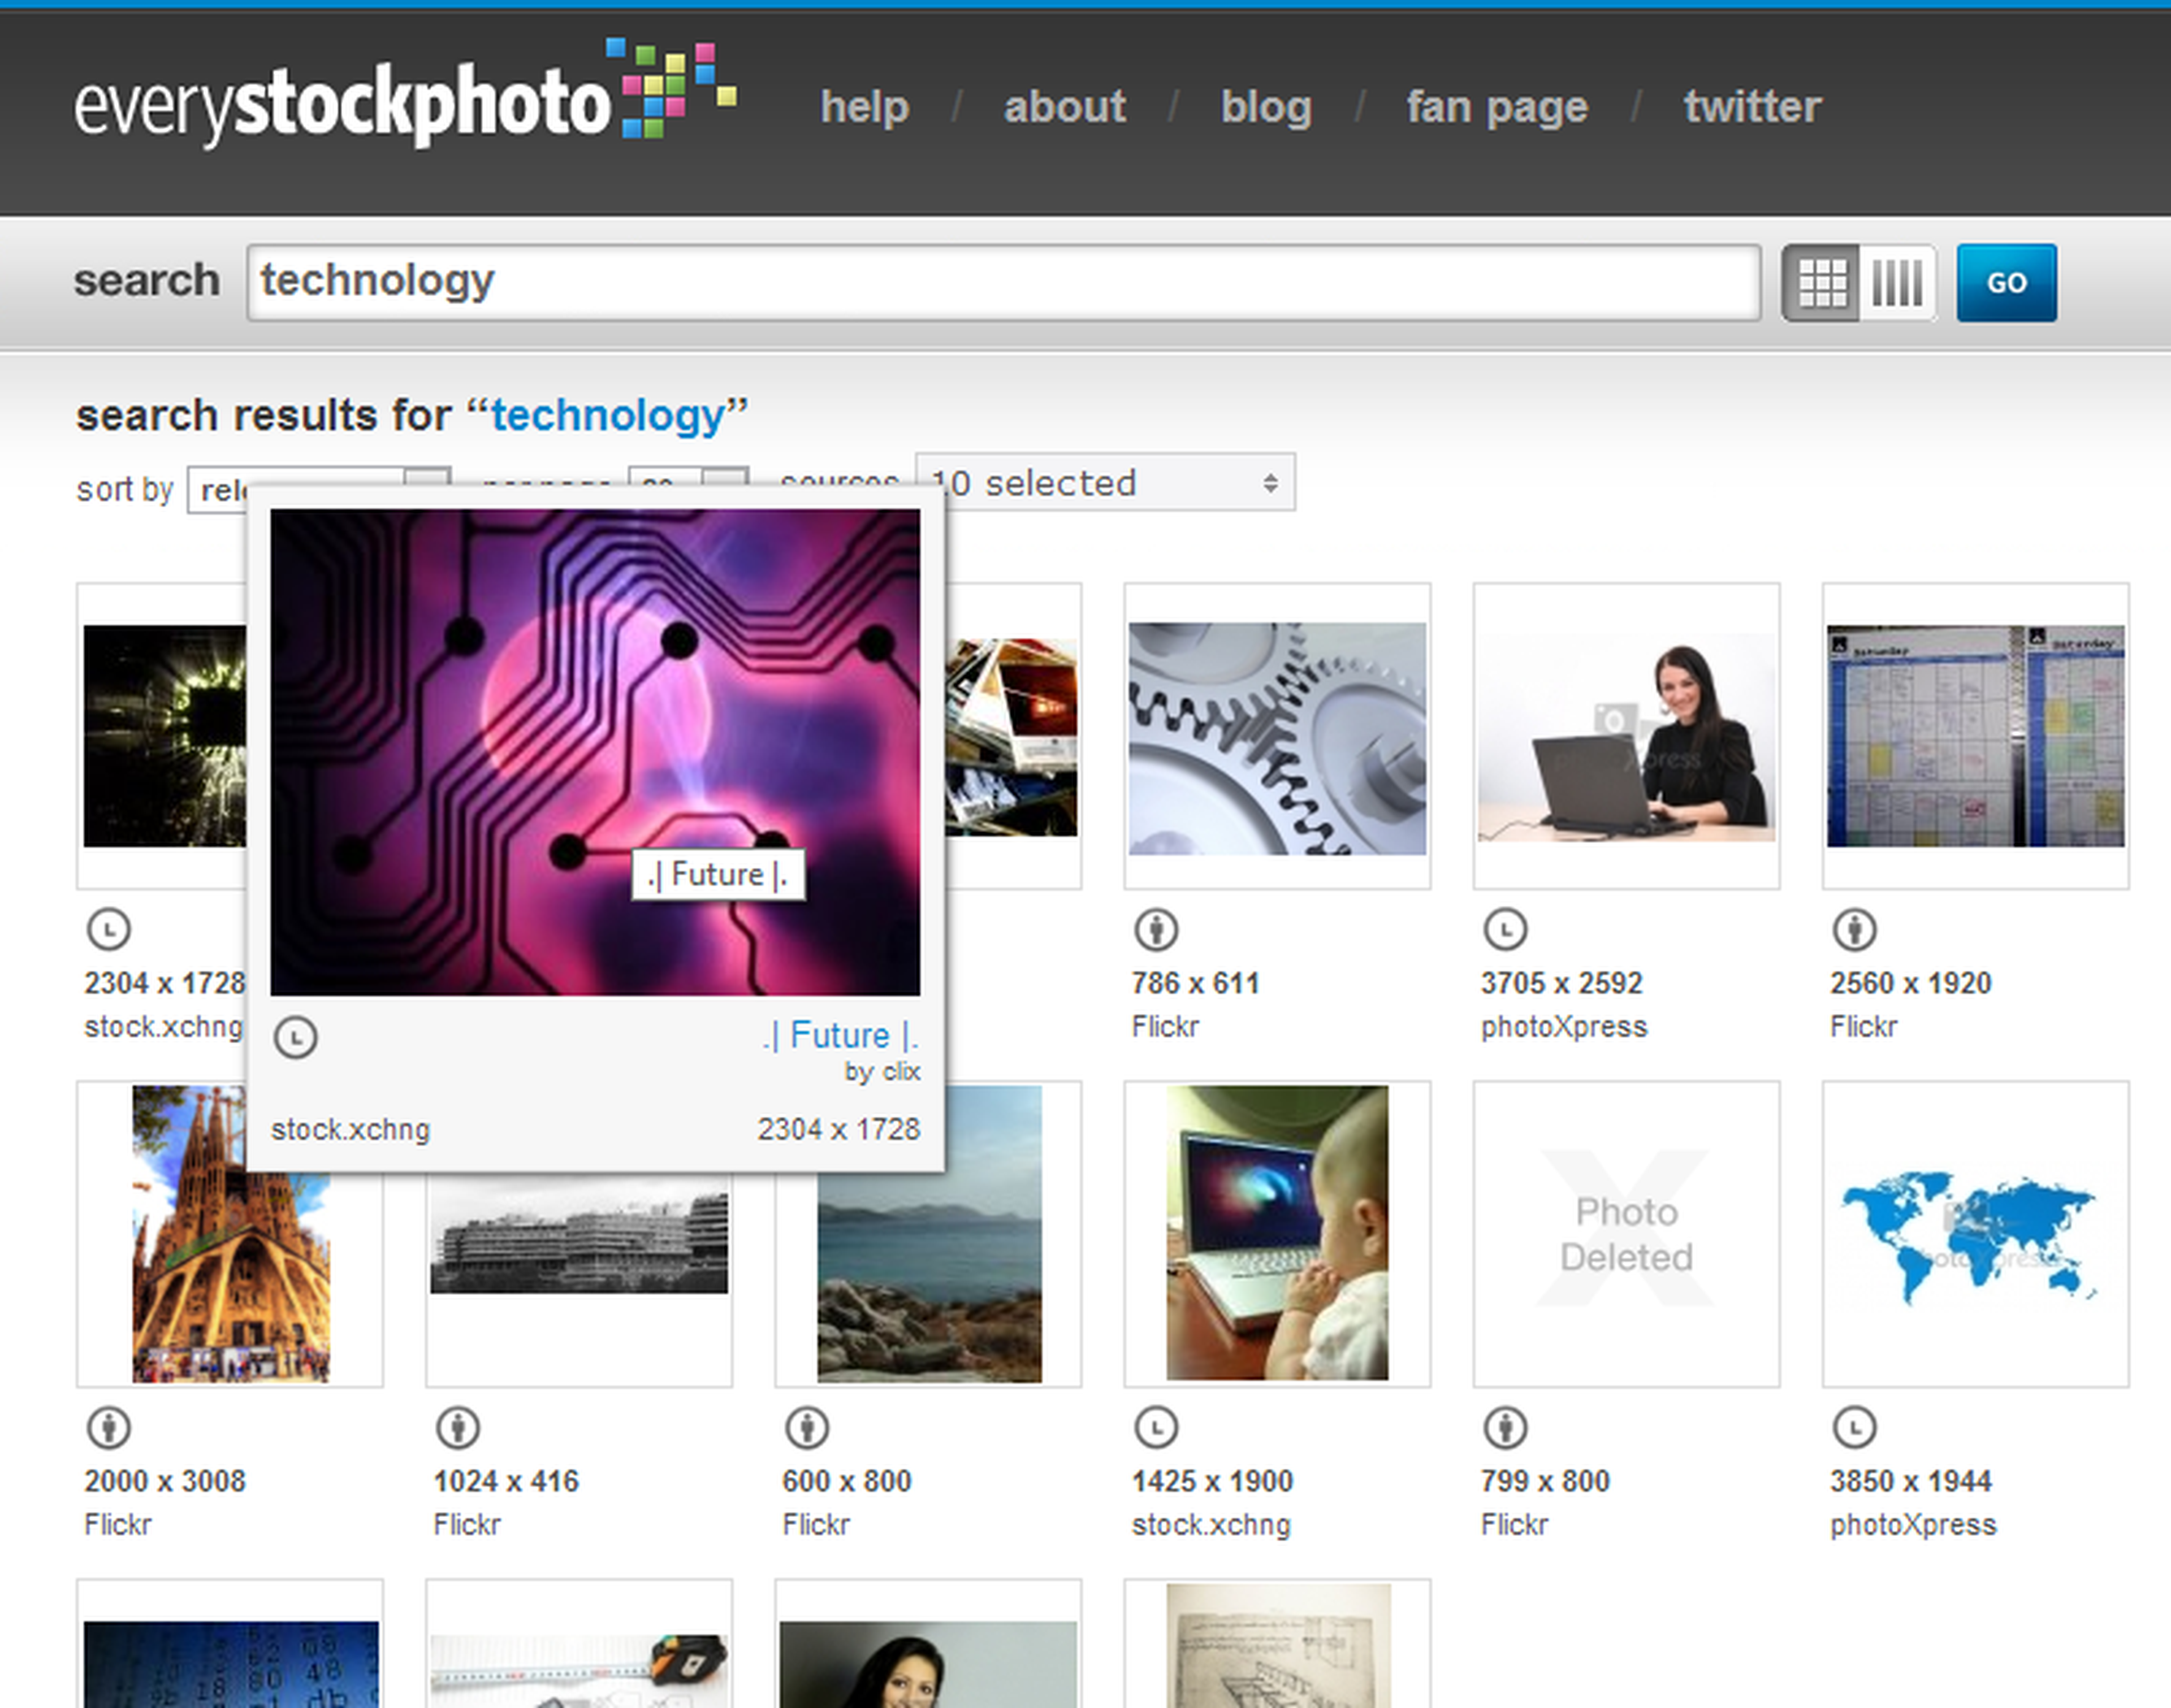
Task: Click license icon in the Future popup
Action: [x=296, y=1038]
